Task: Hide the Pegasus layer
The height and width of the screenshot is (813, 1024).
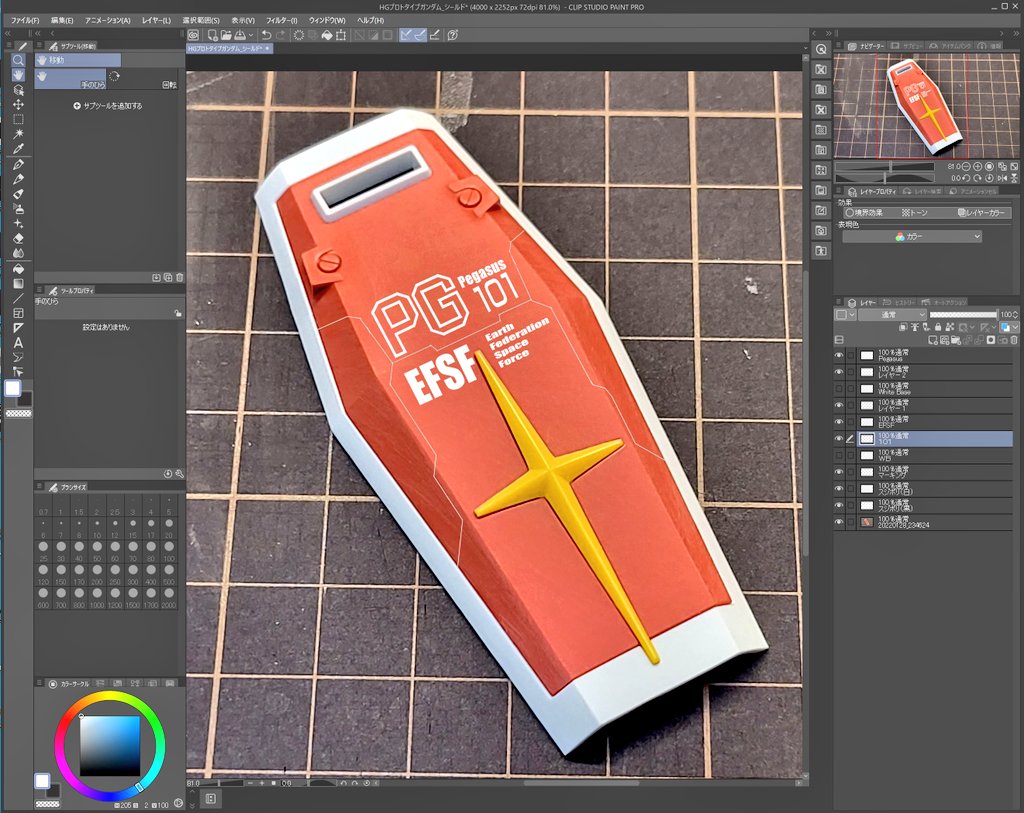Action: (839, 355)
